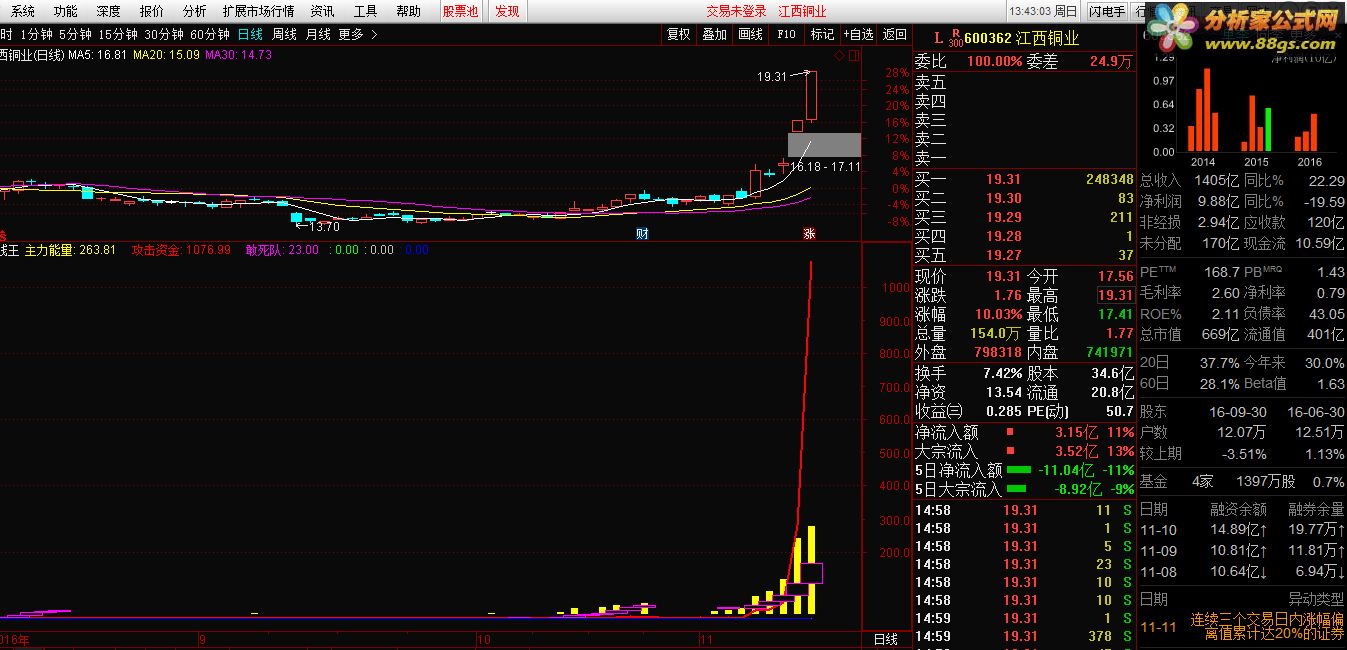This screenshot has width=1347, height=650.
Task: Click the 日线 label at chart bottom right
Action: pos(886,639)
